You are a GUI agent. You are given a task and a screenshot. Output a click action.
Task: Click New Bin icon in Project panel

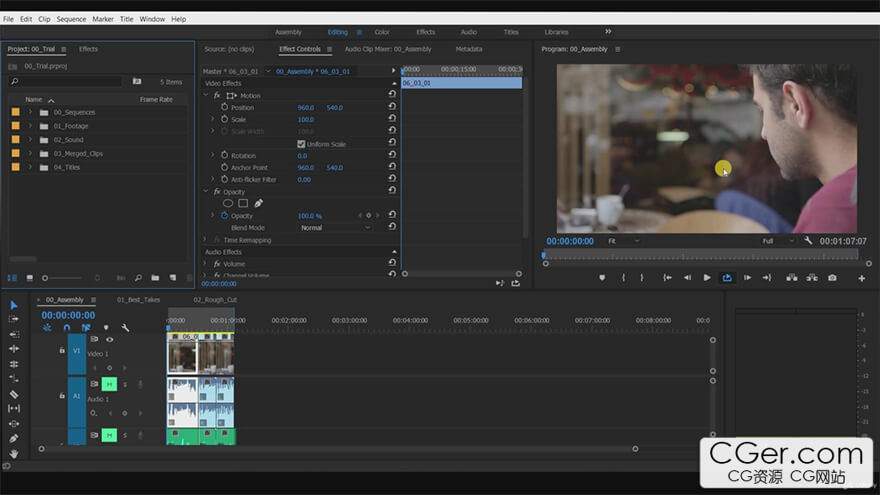[x=155, y=278]
